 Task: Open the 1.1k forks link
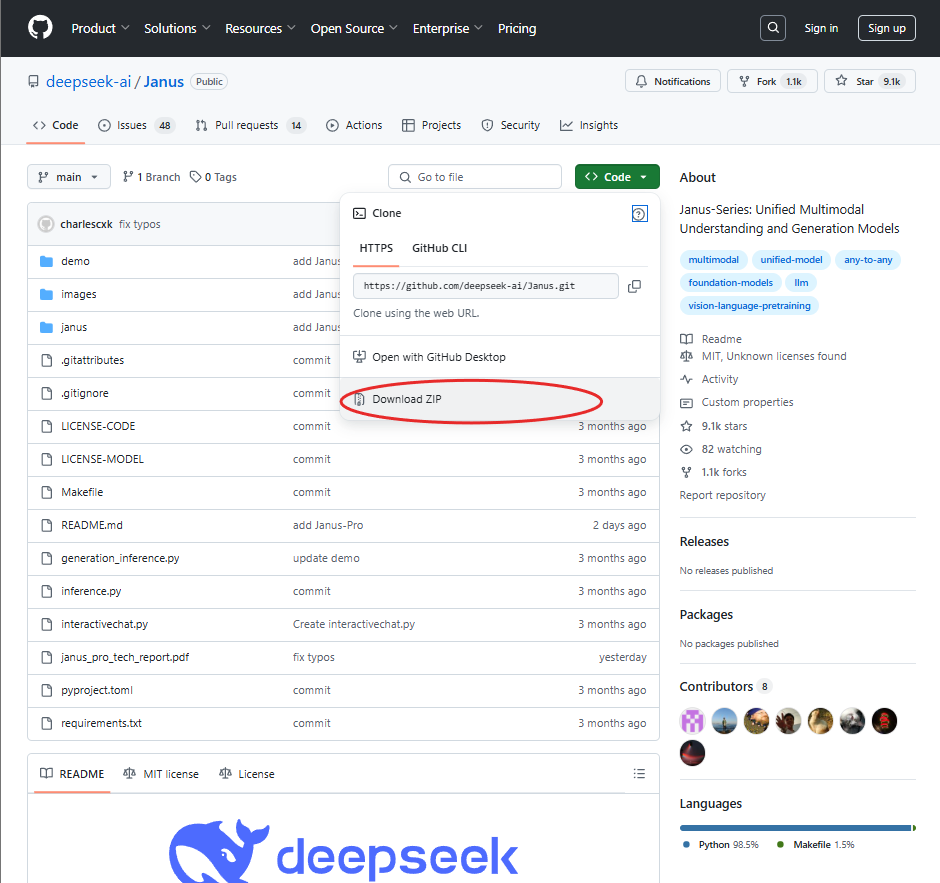[x=713, y=472]
